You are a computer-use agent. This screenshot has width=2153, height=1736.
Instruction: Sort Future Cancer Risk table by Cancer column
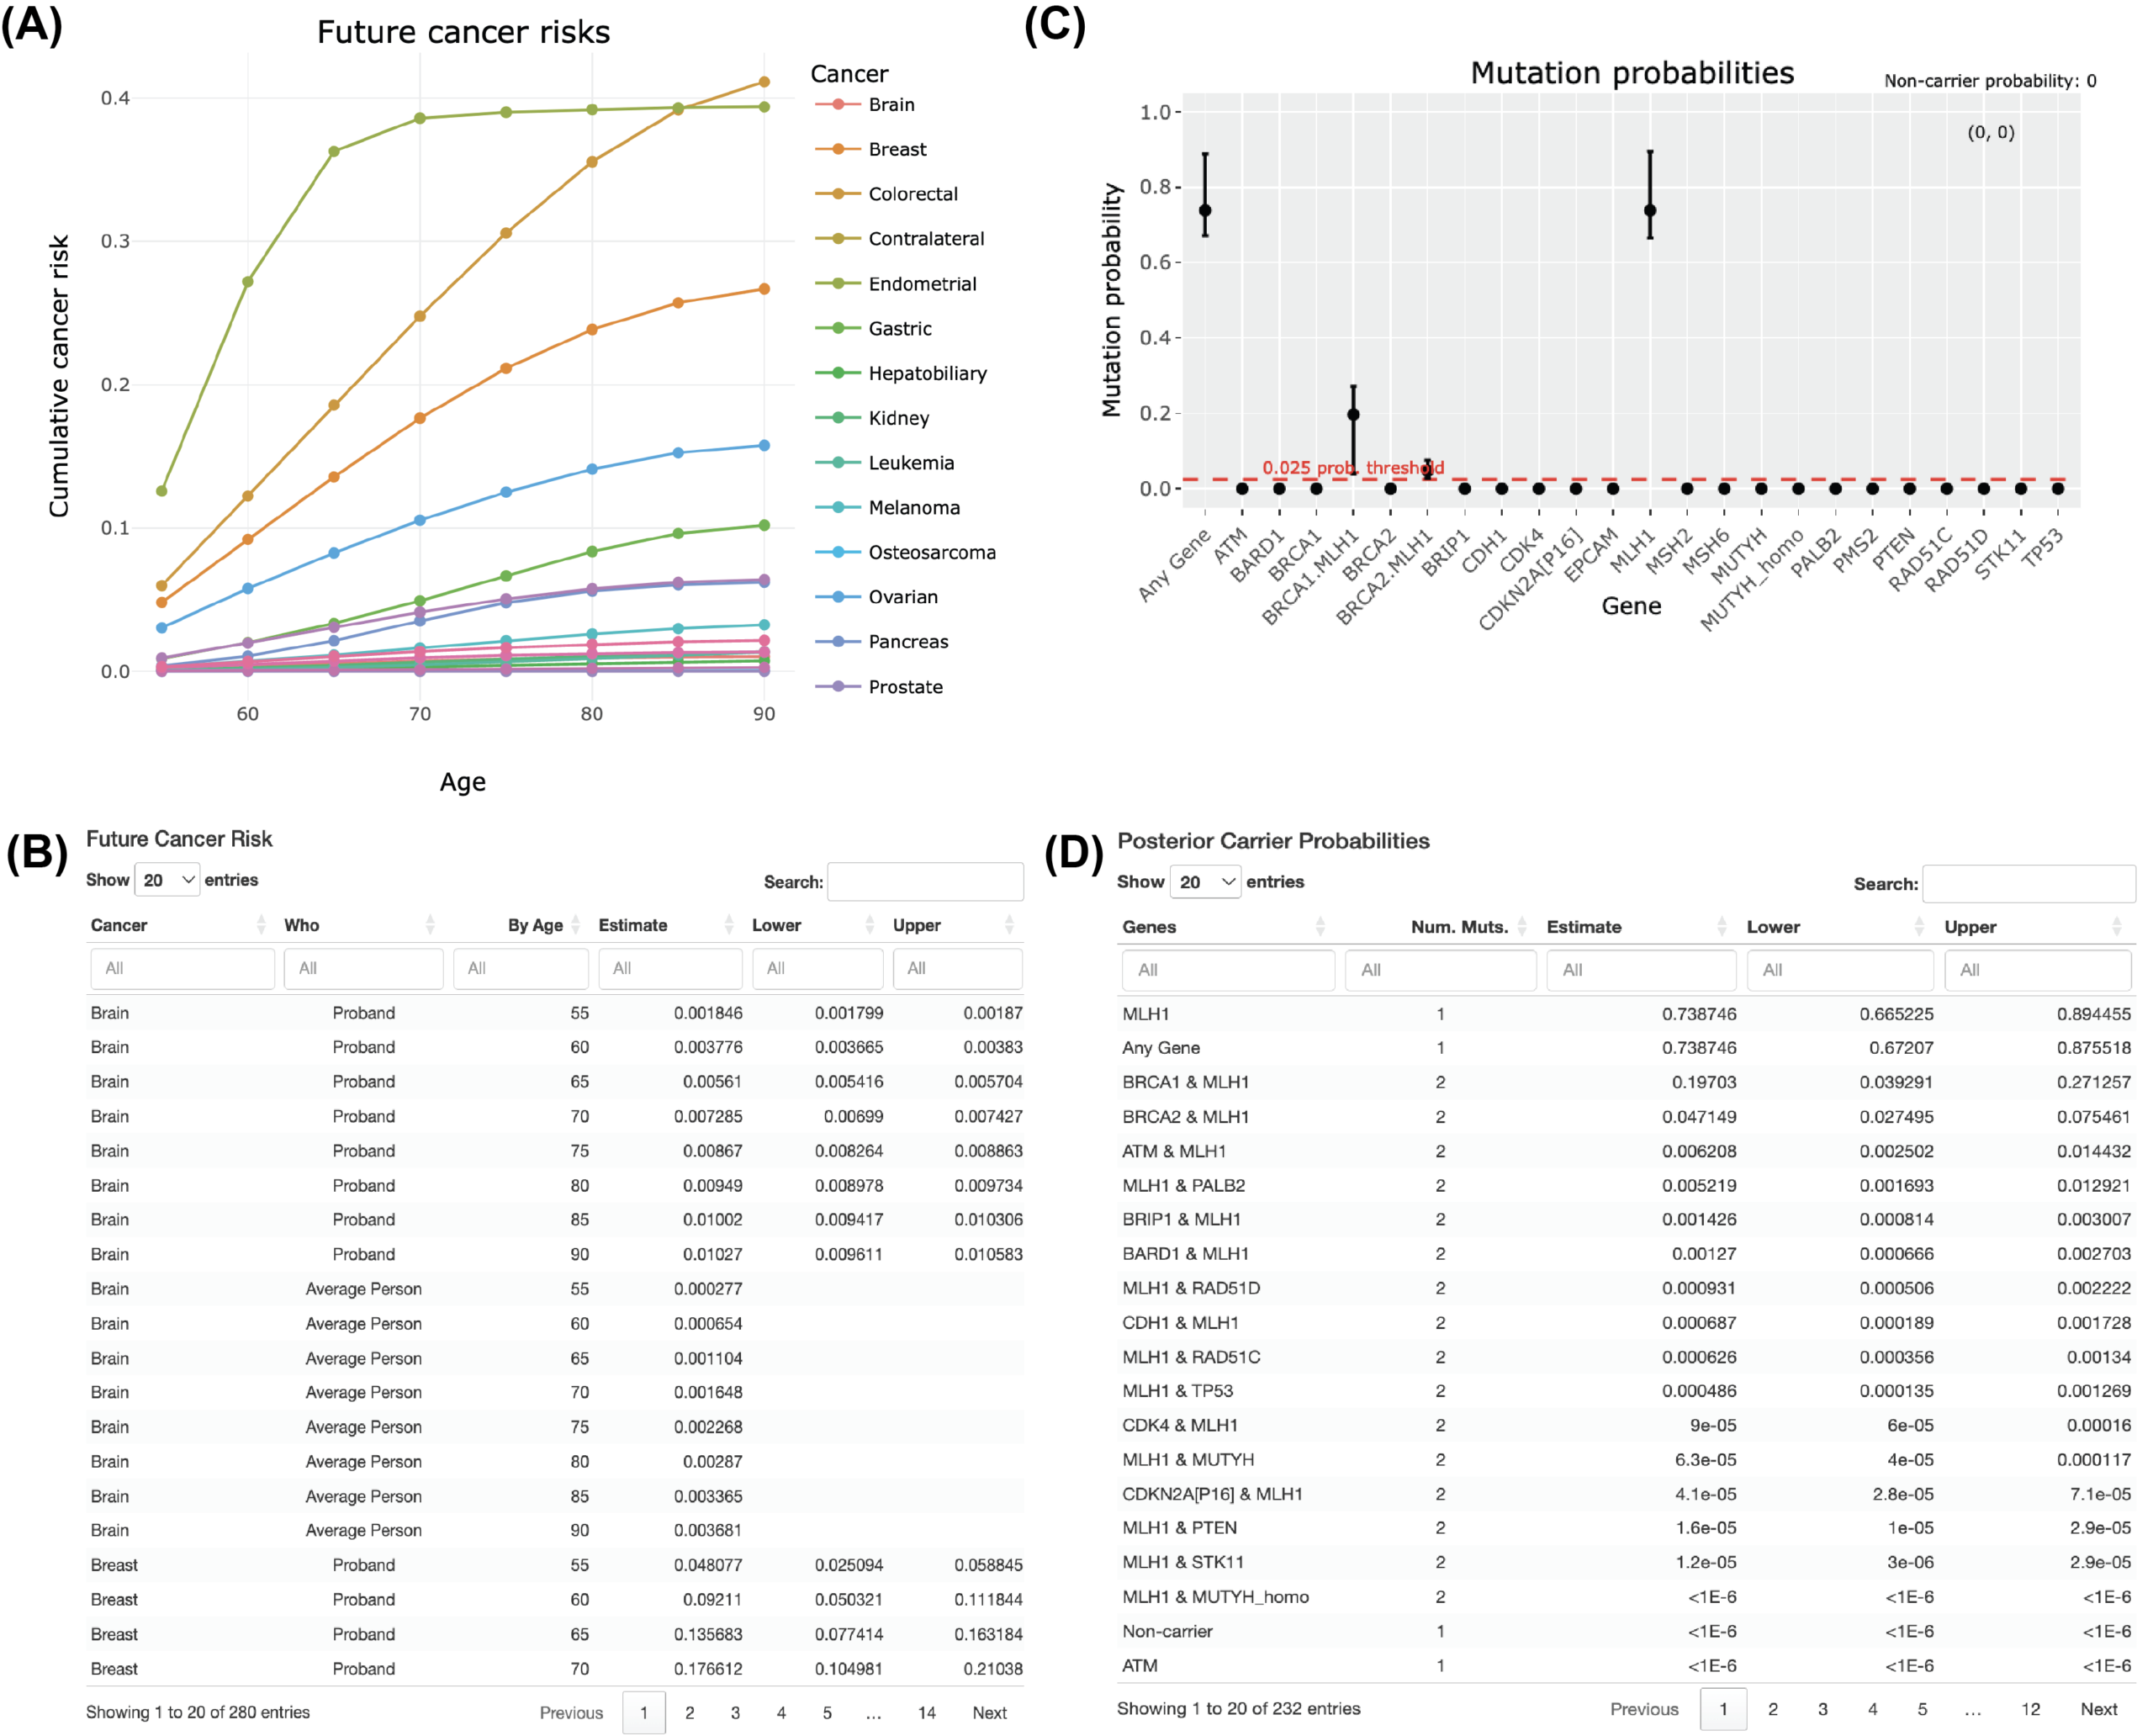click(261, 925)
